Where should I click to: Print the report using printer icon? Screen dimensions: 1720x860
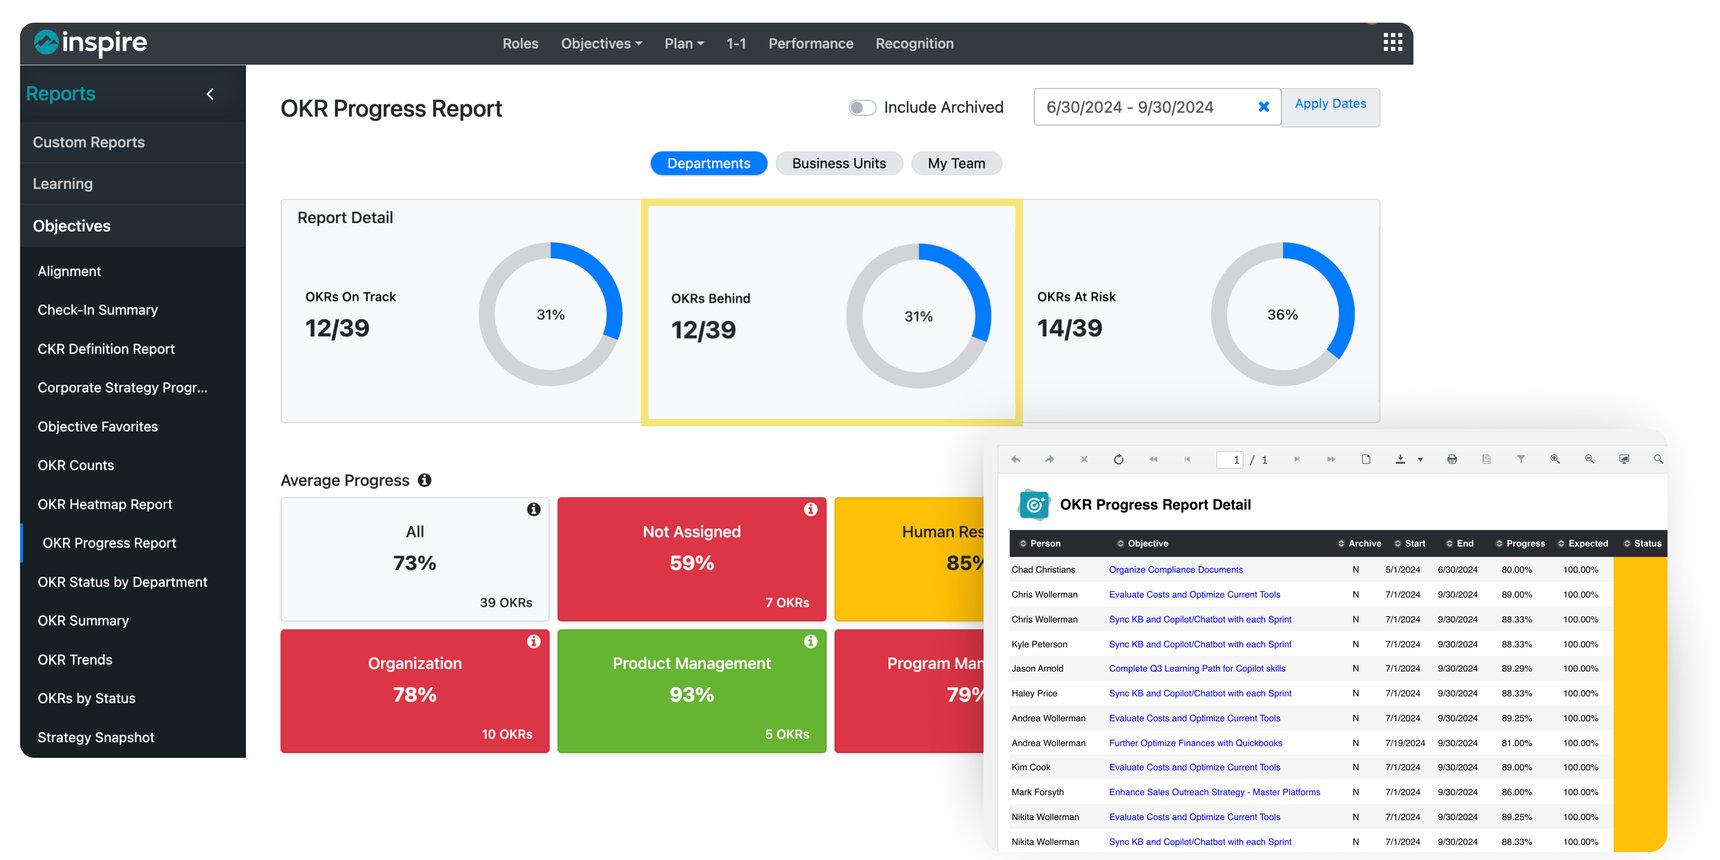(1451, 460)
